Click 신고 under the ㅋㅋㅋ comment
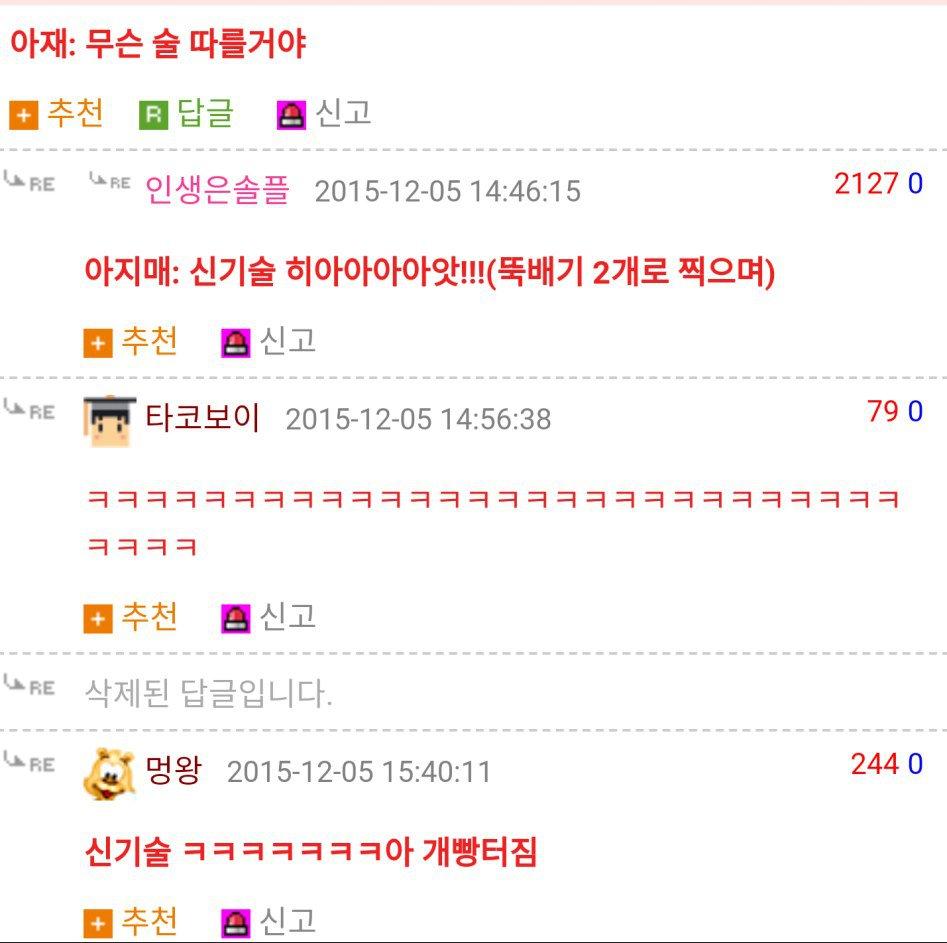The image size is (947, 943). click(x=287, y=617)
